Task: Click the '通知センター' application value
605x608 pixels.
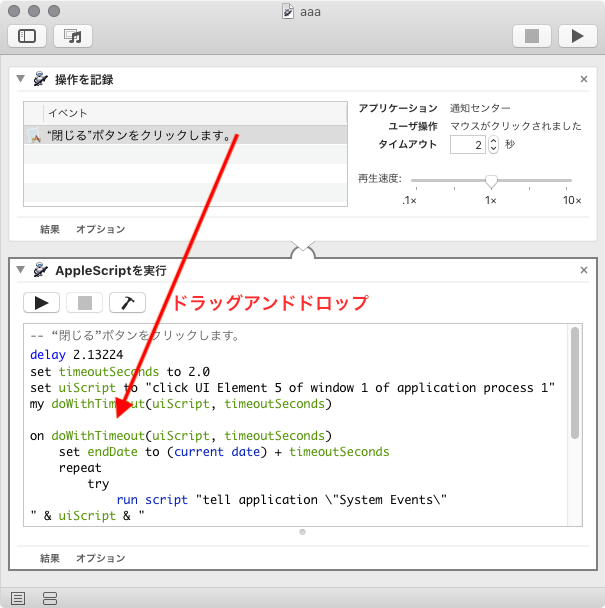Action: click(480, 108)
